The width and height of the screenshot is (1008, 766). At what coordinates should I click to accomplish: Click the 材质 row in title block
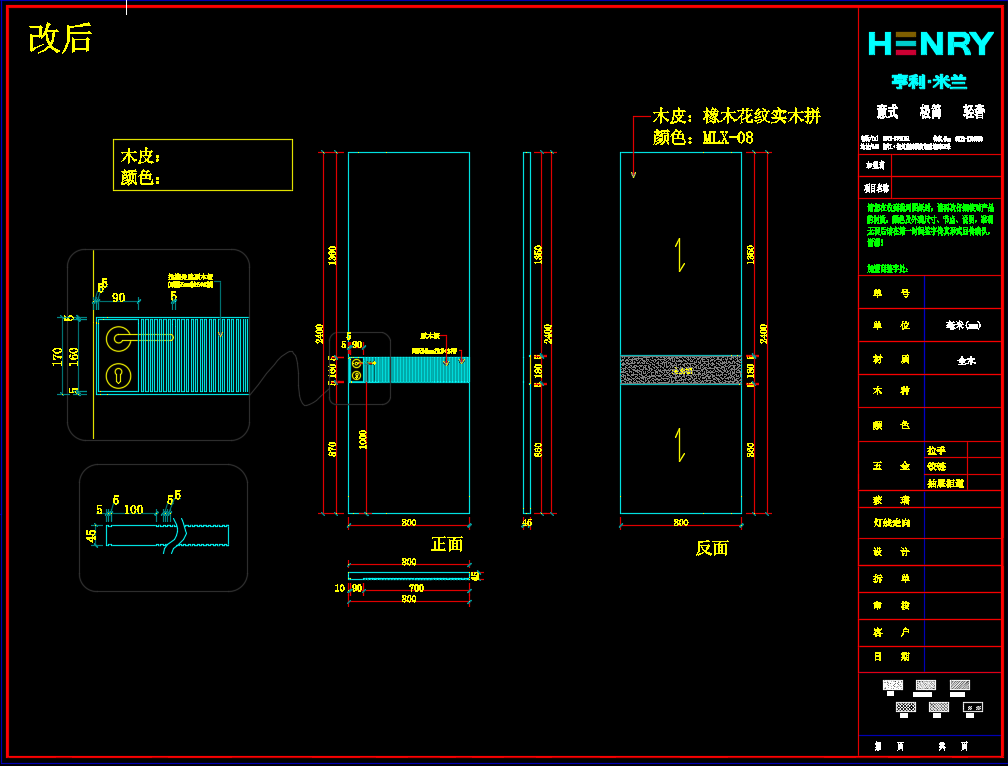click(891, 359)
